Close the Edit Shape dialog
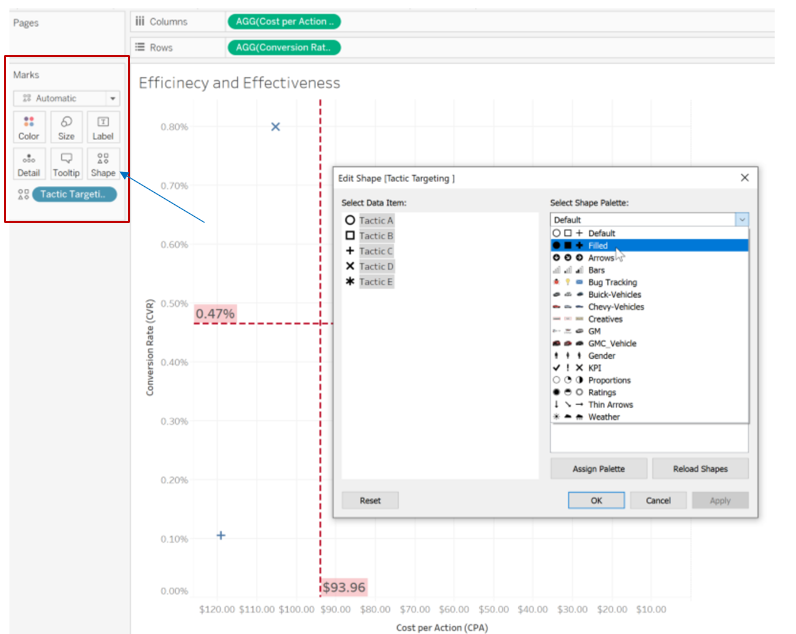Screen dimensions: 796x634 pos(745,178)
